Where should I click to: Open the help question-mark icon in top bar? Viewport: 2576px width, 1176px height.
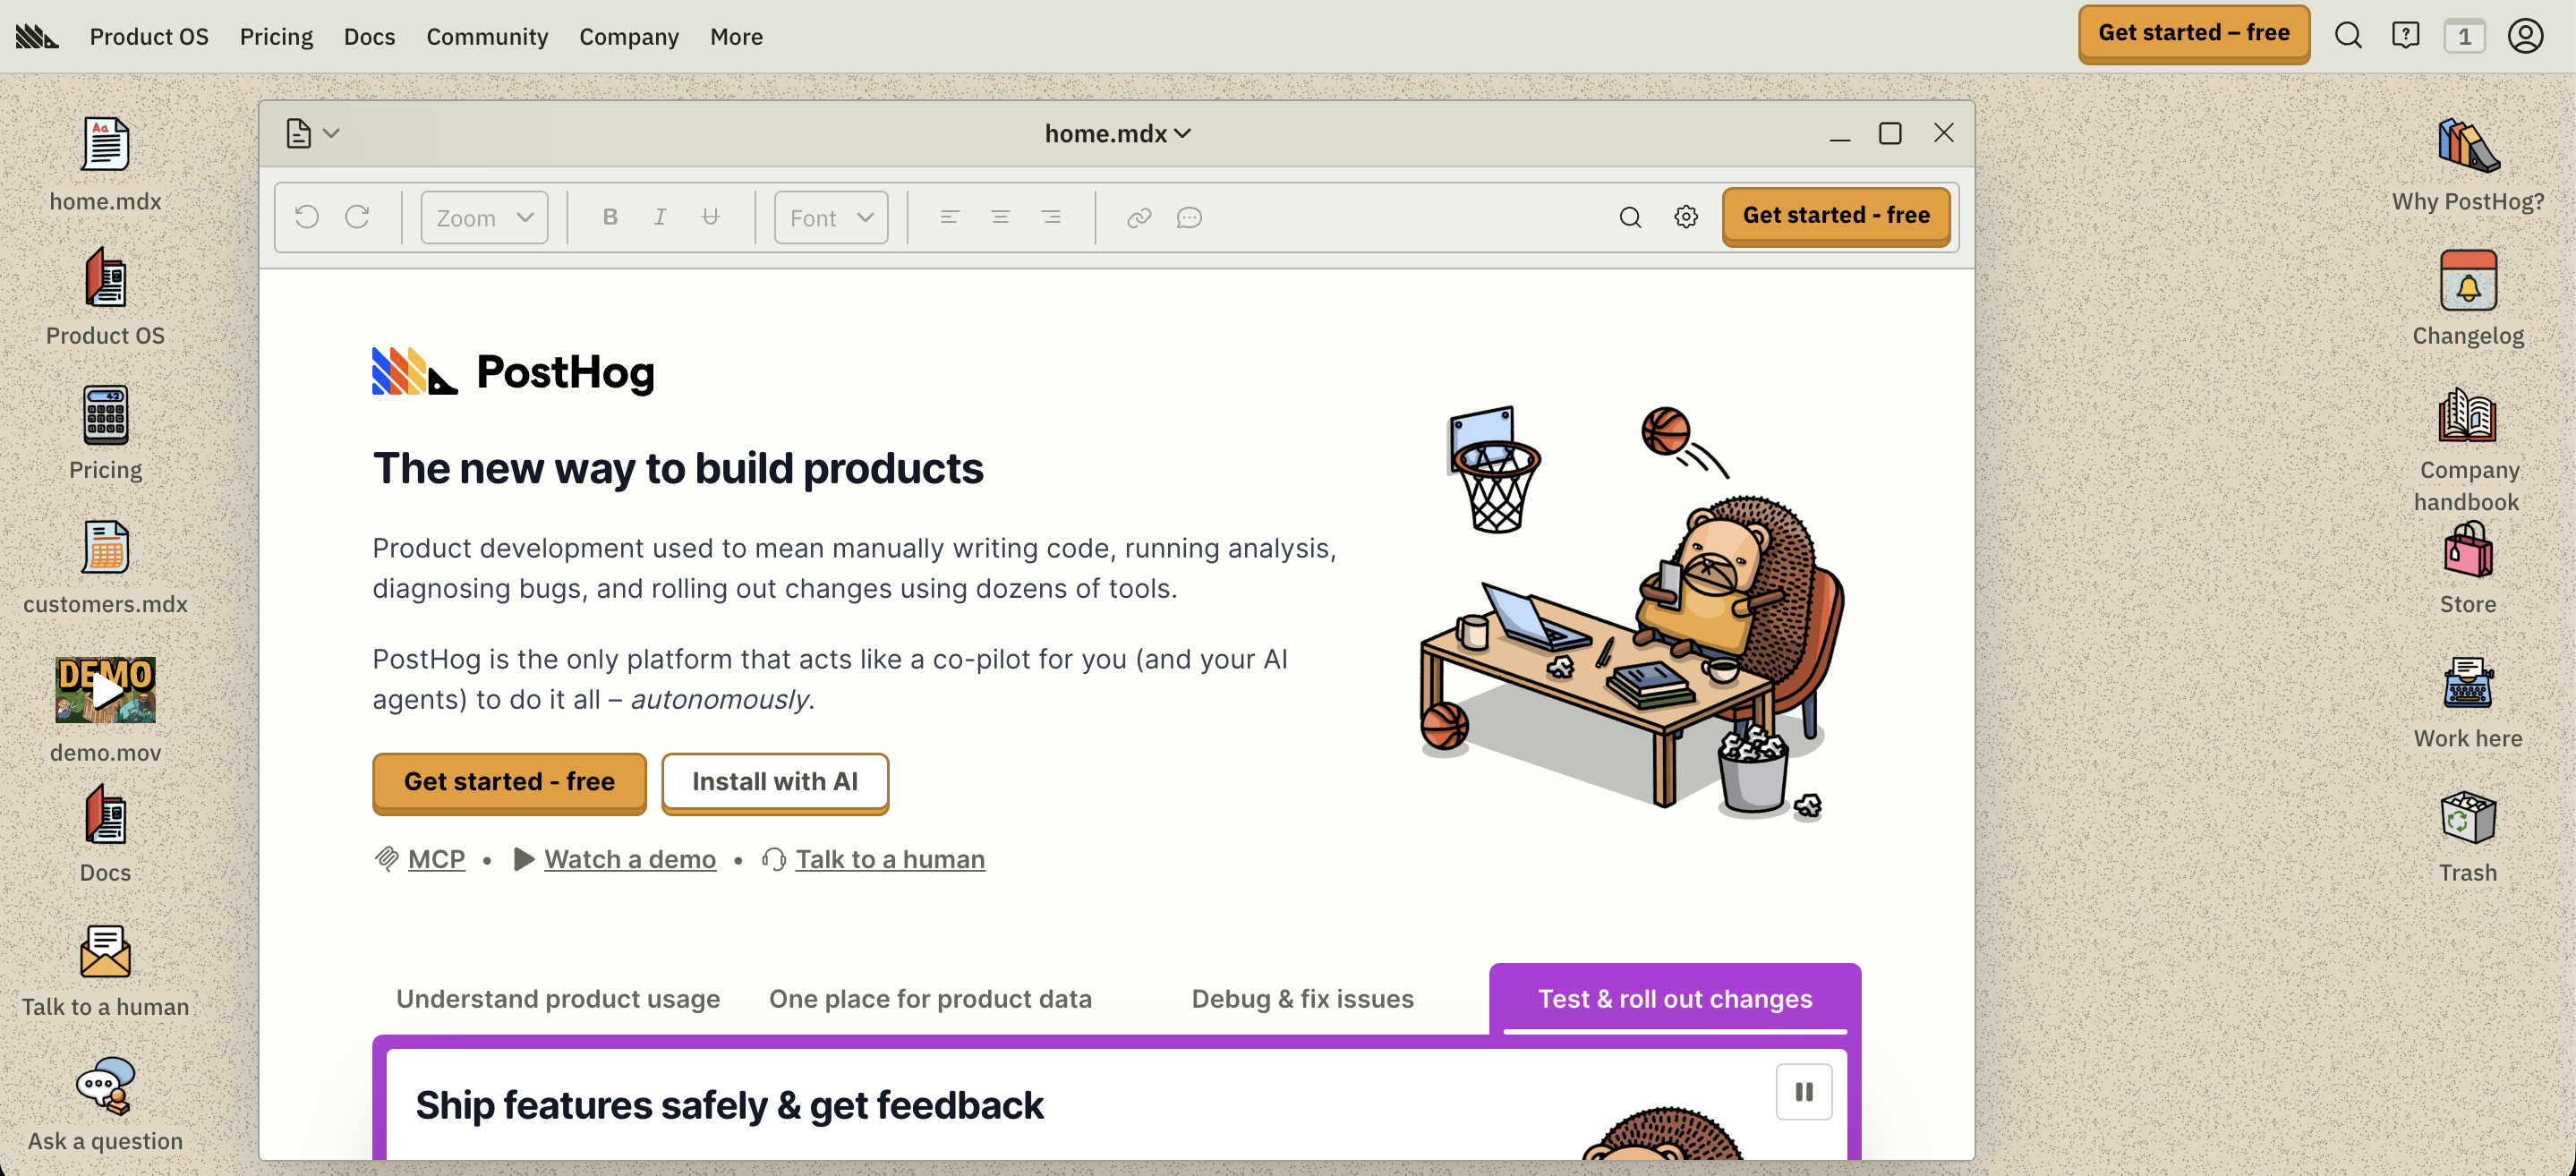point(2405,36)
